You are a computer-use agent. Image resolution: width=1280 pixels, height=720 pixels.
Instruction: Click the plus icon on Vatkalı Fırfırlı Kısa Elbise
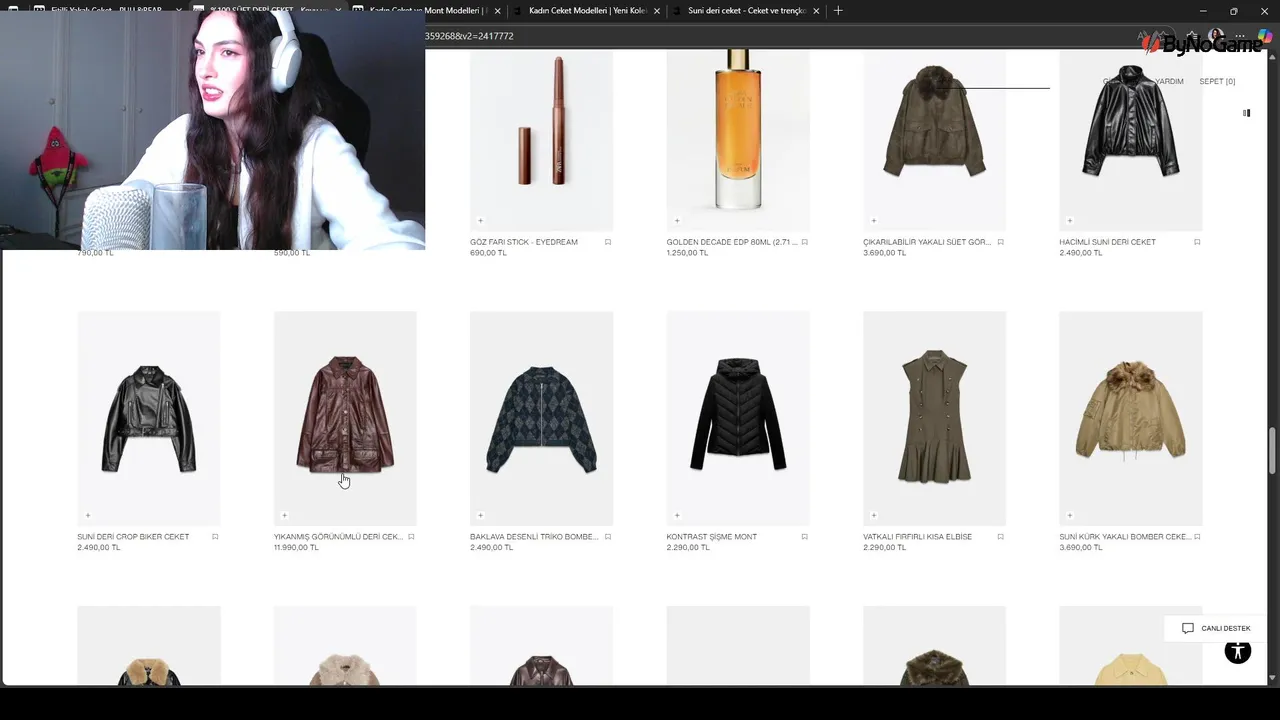pos(874,516)
